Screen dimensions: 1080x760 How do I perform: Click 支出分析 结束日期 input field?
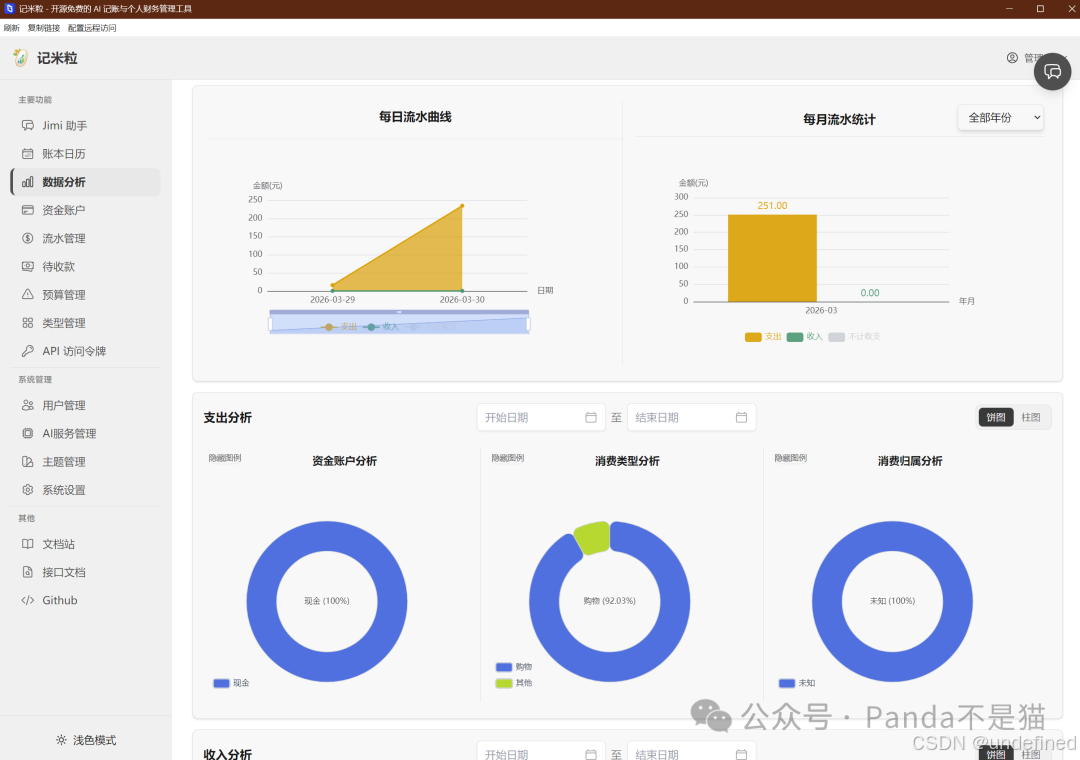[692, 418]
